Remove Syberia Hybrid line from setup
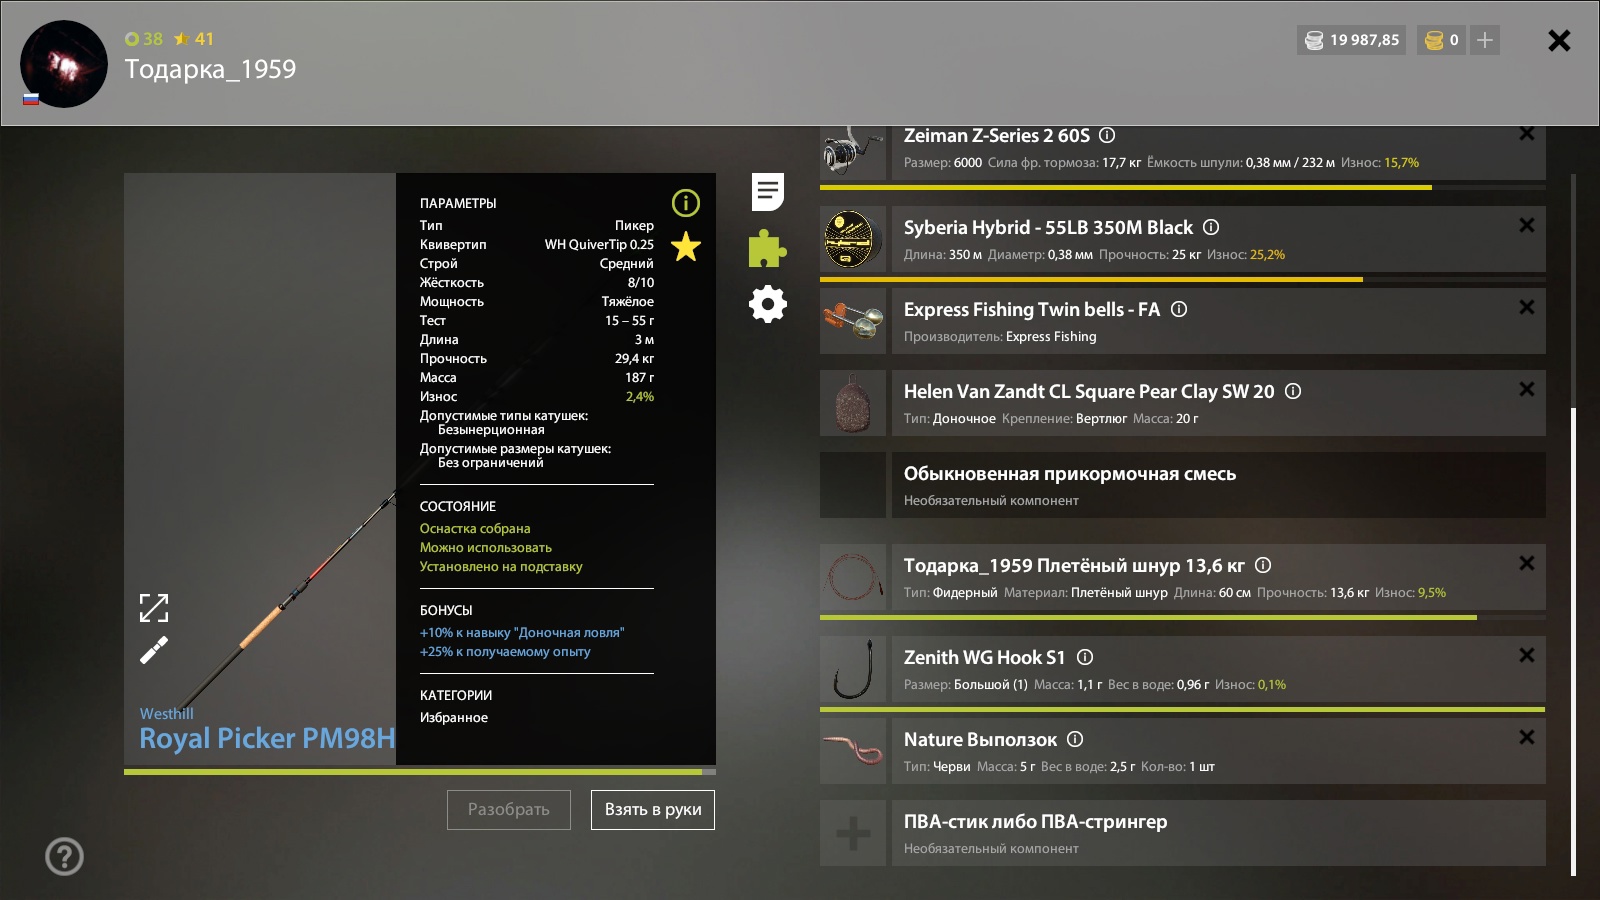 point(1527,225)
